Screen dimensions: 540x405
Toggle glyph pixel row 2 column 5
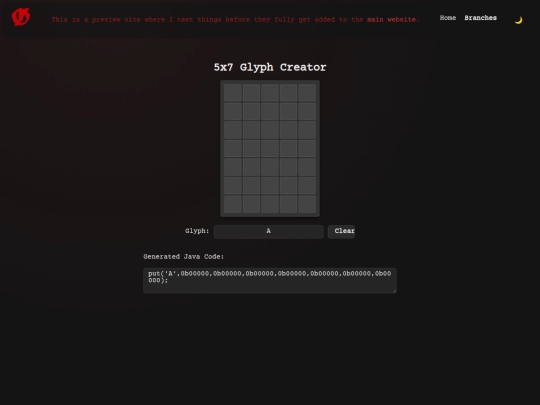[x=307, y=111]
